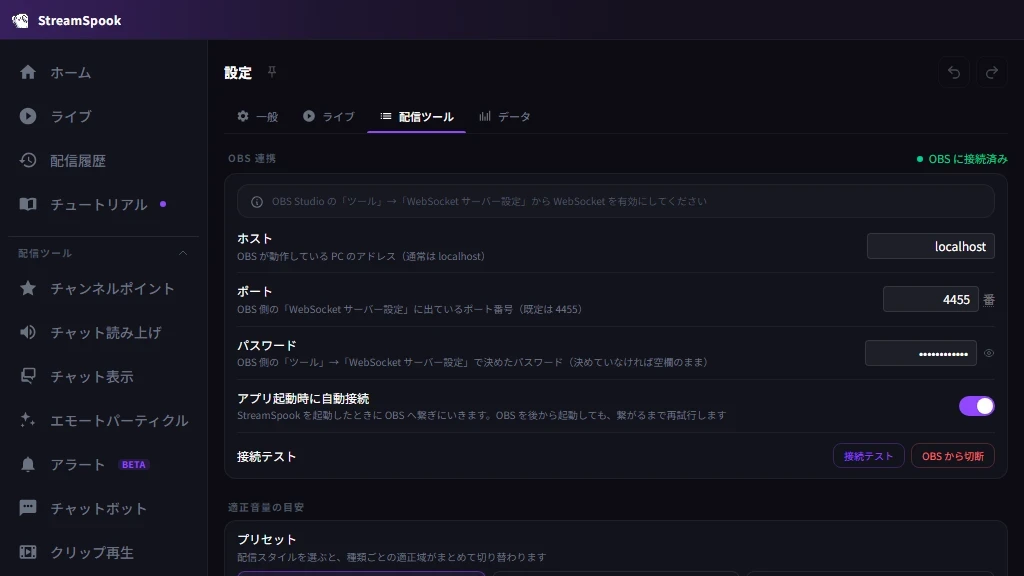The image size is (1024, 576).
Task: Click the book icon beside チュートリアル
Action: [x=27, y=204]
